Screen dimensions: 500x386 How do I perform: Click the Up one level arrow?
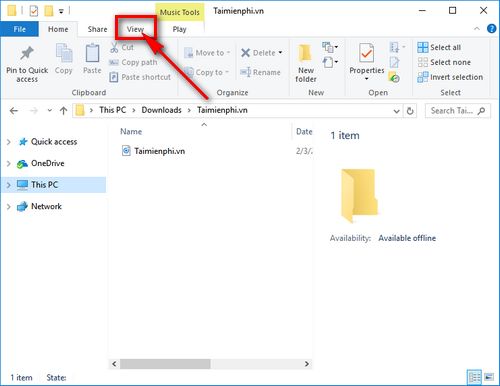pyautogui.click(x=64, y=111)
